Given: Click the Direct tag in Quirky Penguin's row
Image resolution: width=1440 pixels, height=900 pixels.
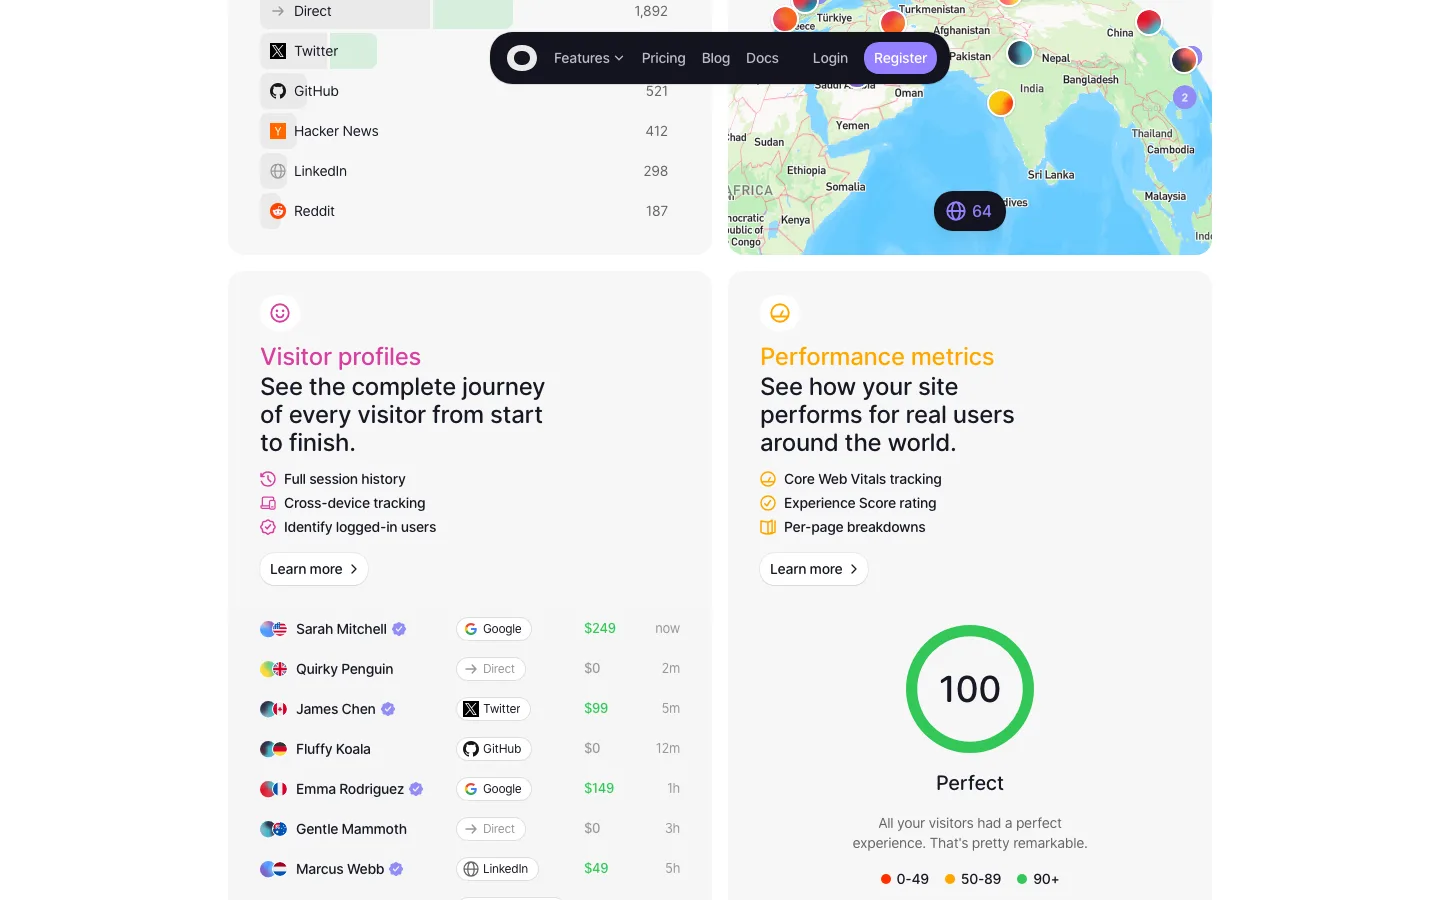Looking at the screenshot, I should click(491, 669).
